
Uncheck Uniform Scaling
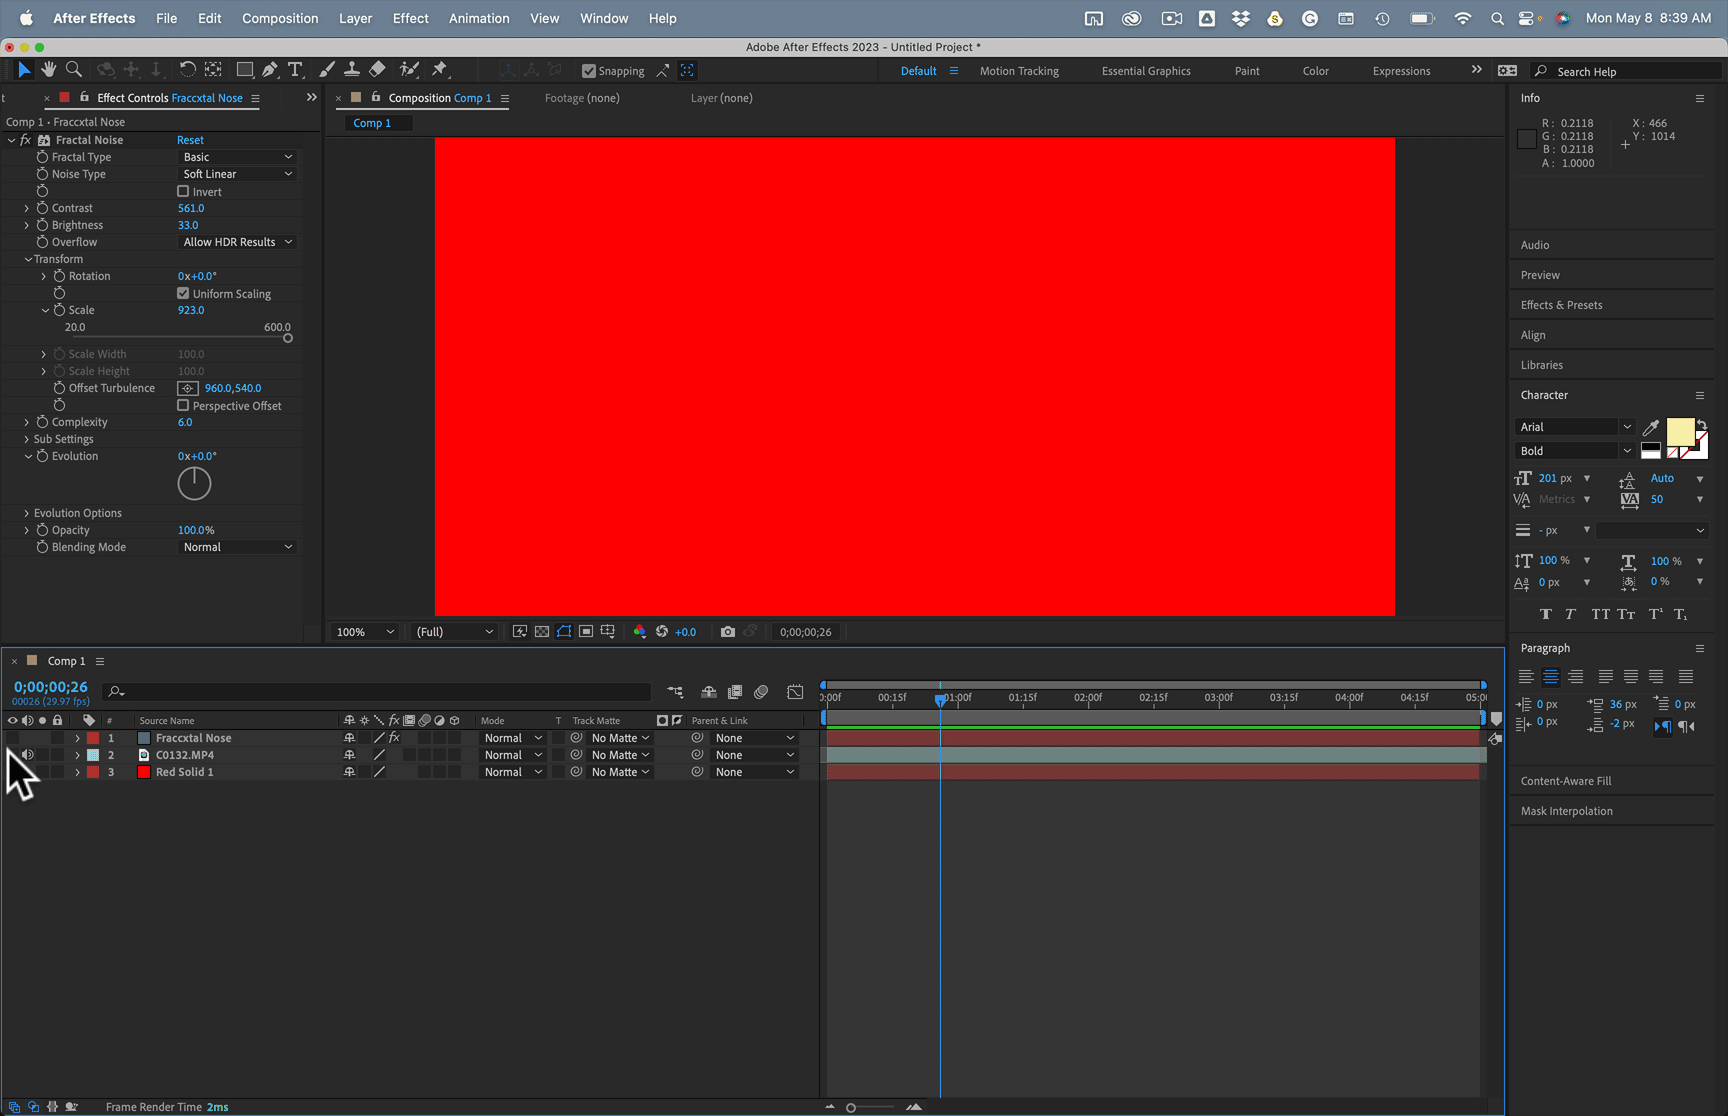point(183,293)
